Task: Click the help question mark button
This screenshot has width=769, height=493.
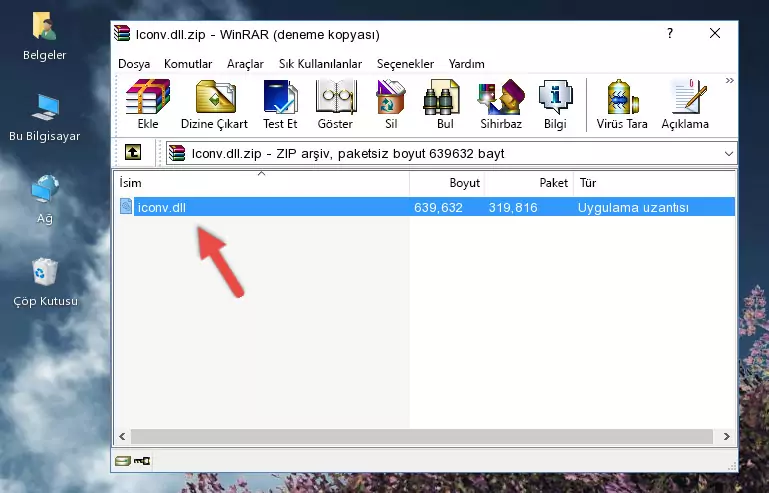Action: pyautogui.click(x=670, y=33)
